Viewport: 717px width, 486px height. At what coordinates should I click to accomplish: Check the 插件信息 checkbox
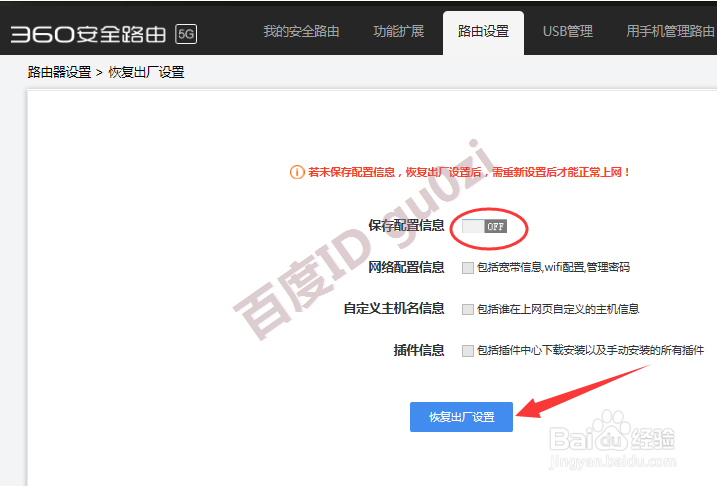point(467,351)
